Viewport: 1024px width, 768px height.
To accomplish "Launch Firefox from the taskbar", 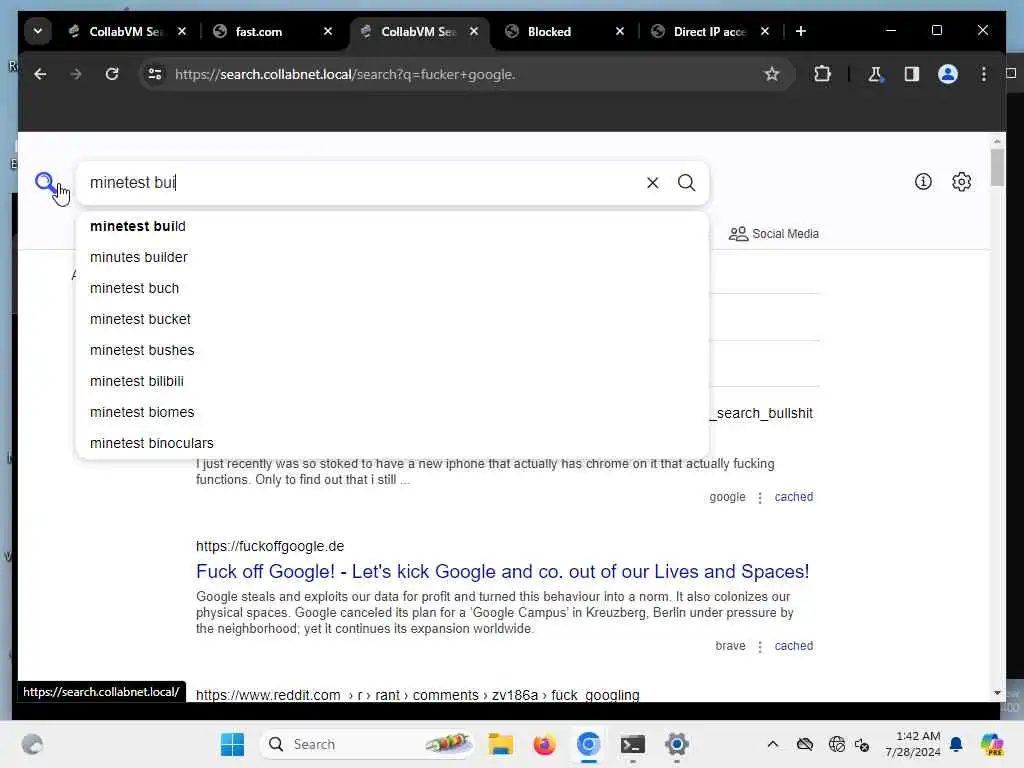I will click(544, 744).
